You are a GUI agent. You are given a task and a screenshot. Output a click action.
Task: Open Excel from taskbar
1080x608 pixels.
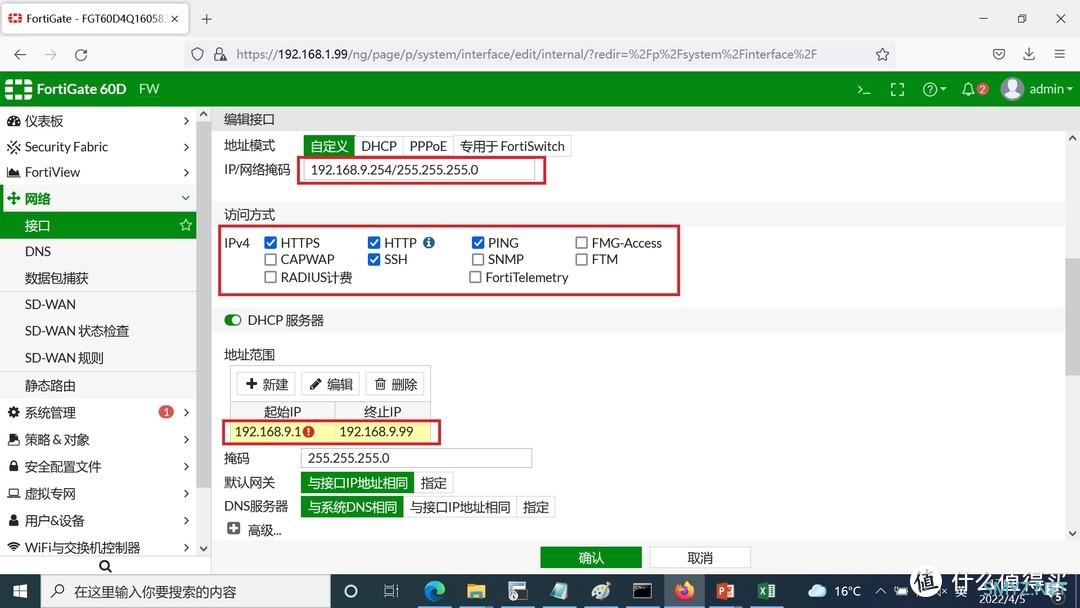pos(767,591)
